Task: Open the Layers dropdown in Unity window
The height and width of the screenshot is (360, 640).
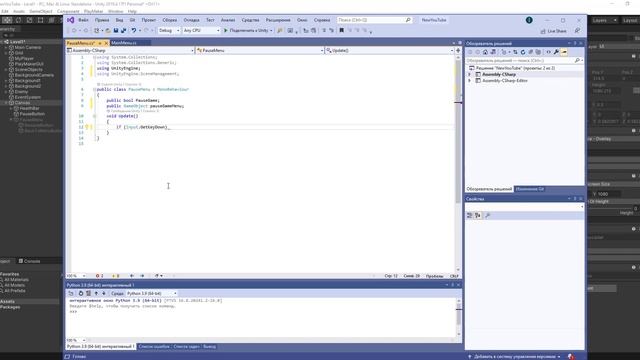Action: point(604,20)
